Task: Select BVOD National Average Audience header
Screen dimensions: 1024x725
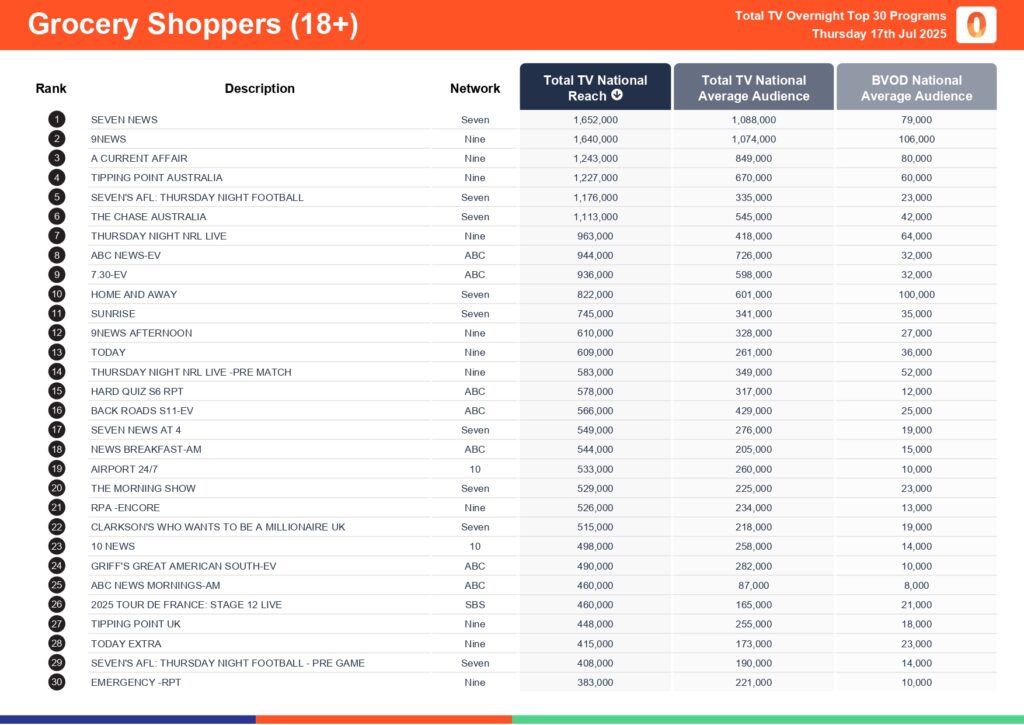Action: coord(916,87)
